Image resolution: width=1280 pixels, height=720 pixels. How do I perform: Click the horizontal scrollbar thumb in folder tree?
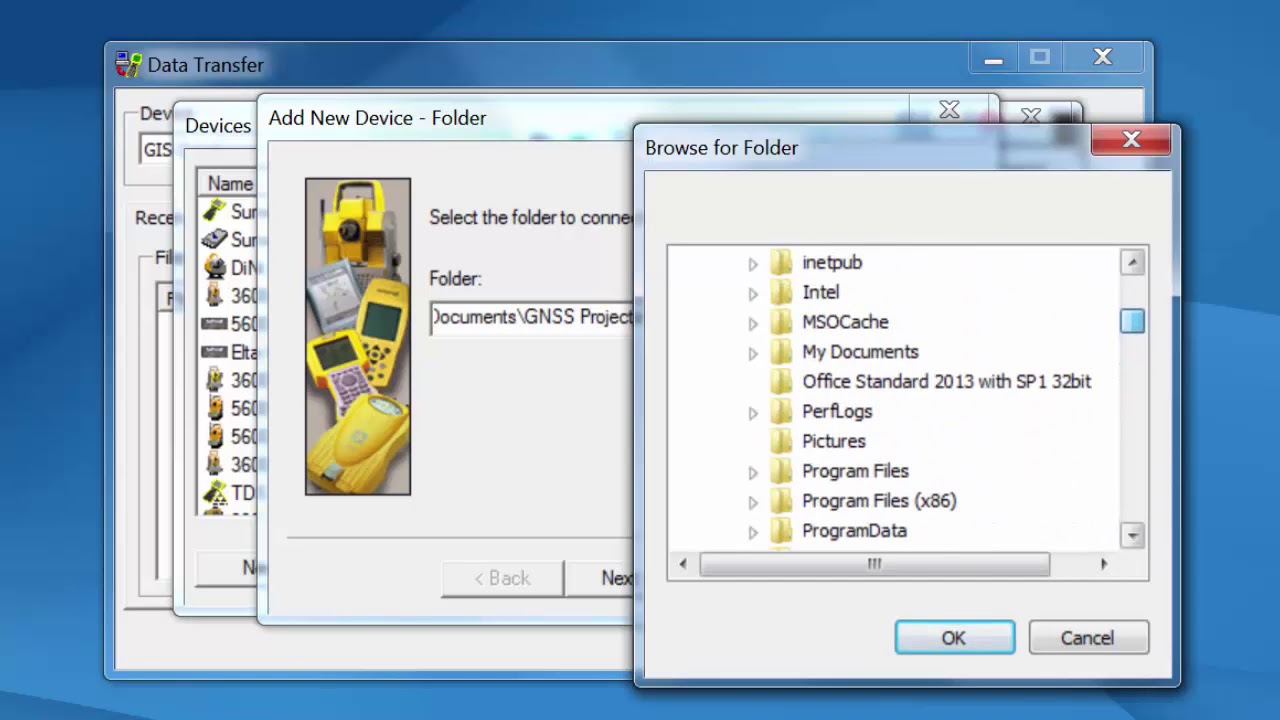pyautogui.click(x=875, y=564)
